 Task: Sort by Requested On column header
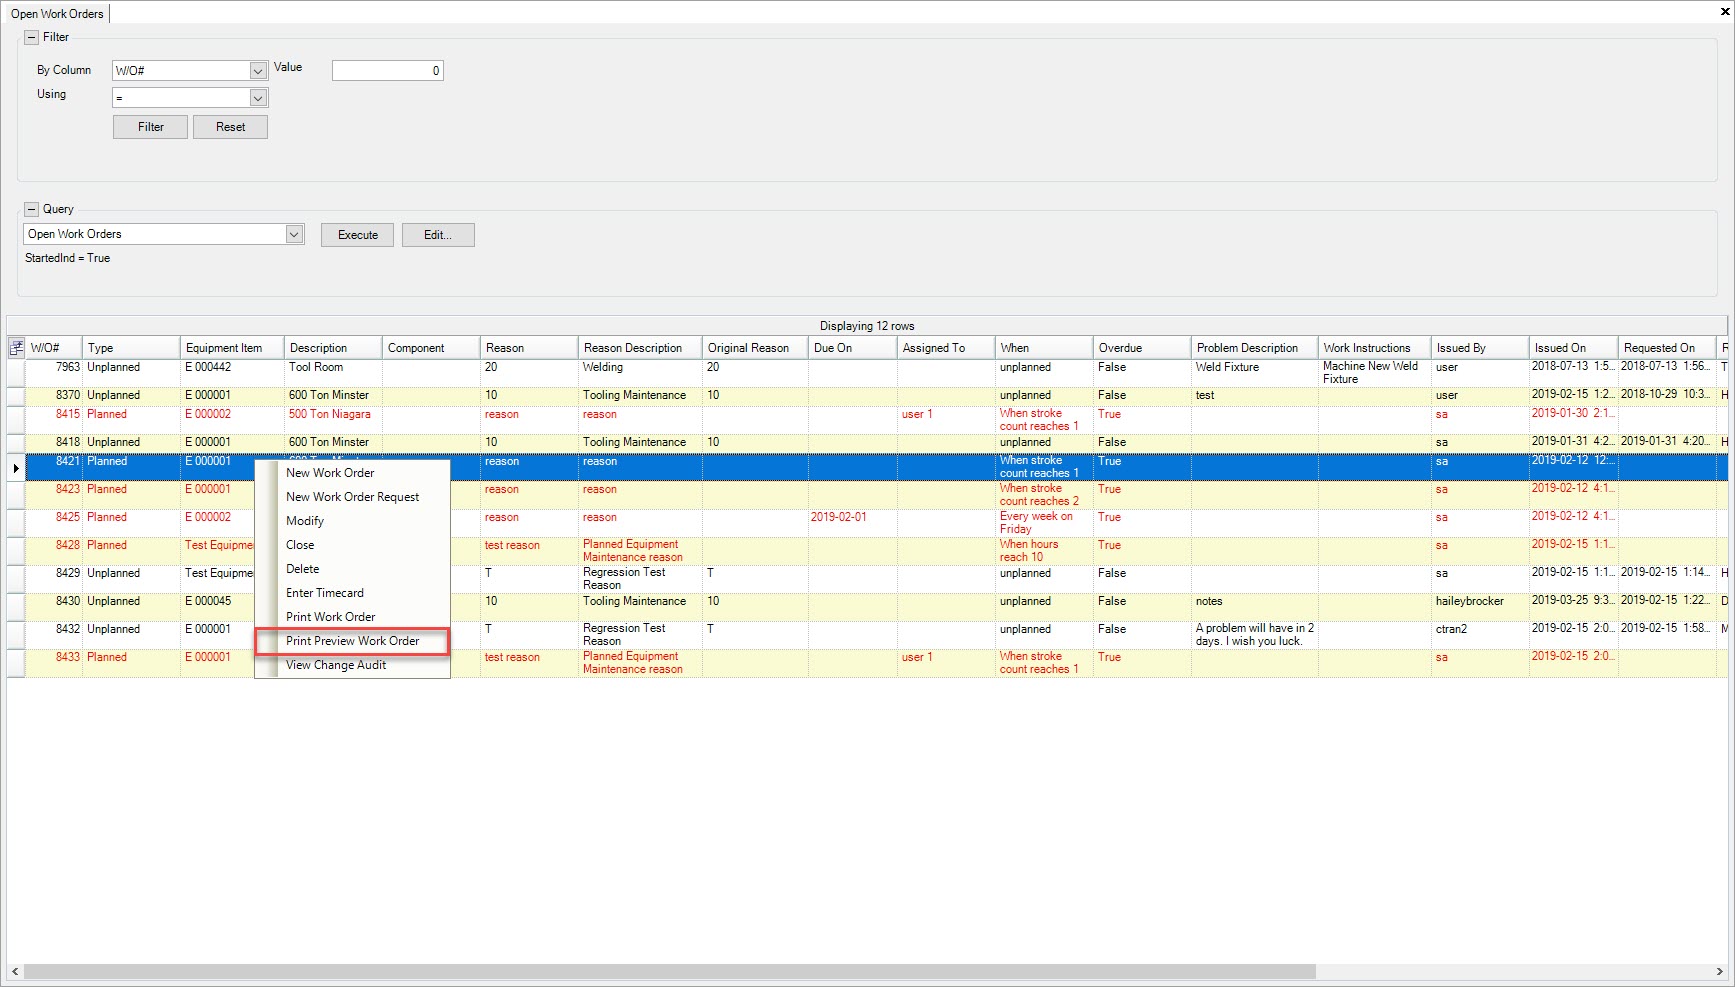[1668, 348]
